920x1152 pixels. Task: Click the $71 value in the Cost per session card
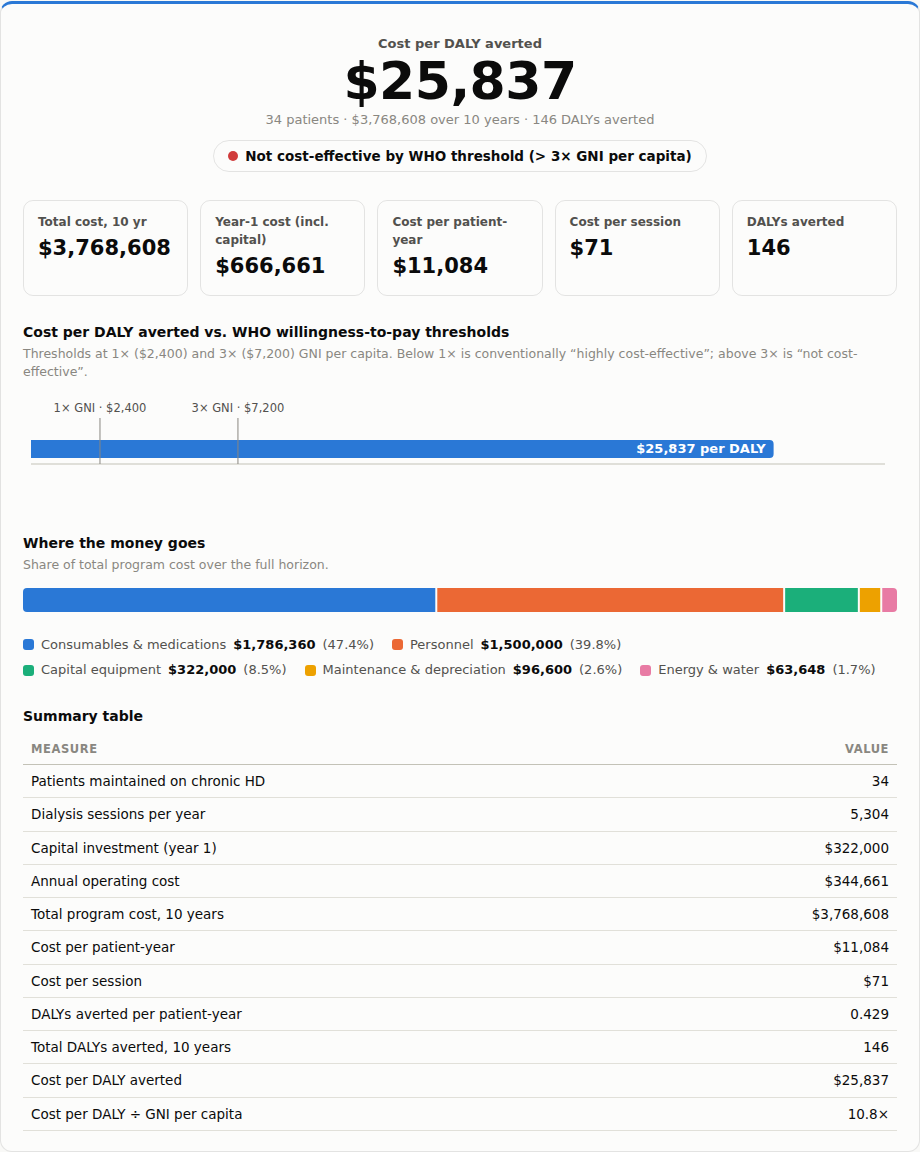tap(592, 248)
